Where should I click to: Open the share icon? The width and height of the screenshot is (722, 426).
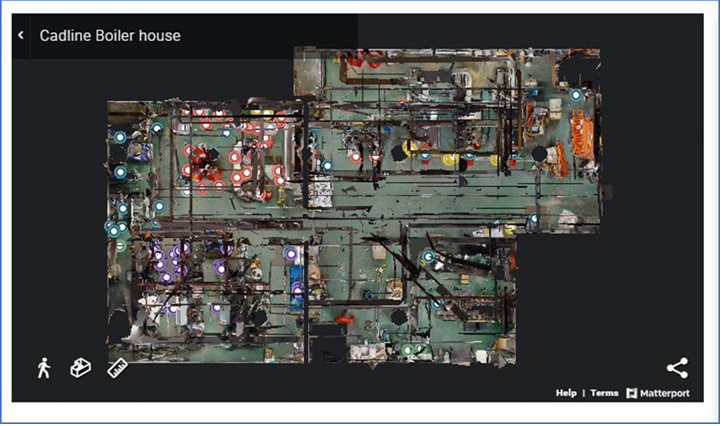677,368
